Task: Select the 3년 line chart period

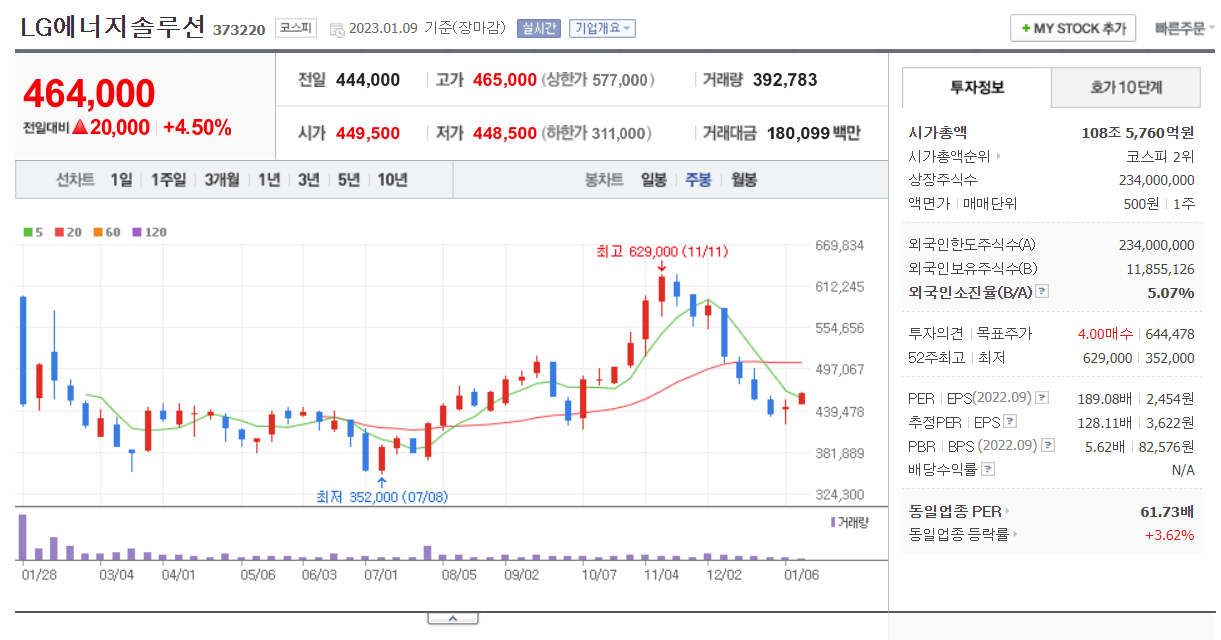Action: [x=309, y=180]
